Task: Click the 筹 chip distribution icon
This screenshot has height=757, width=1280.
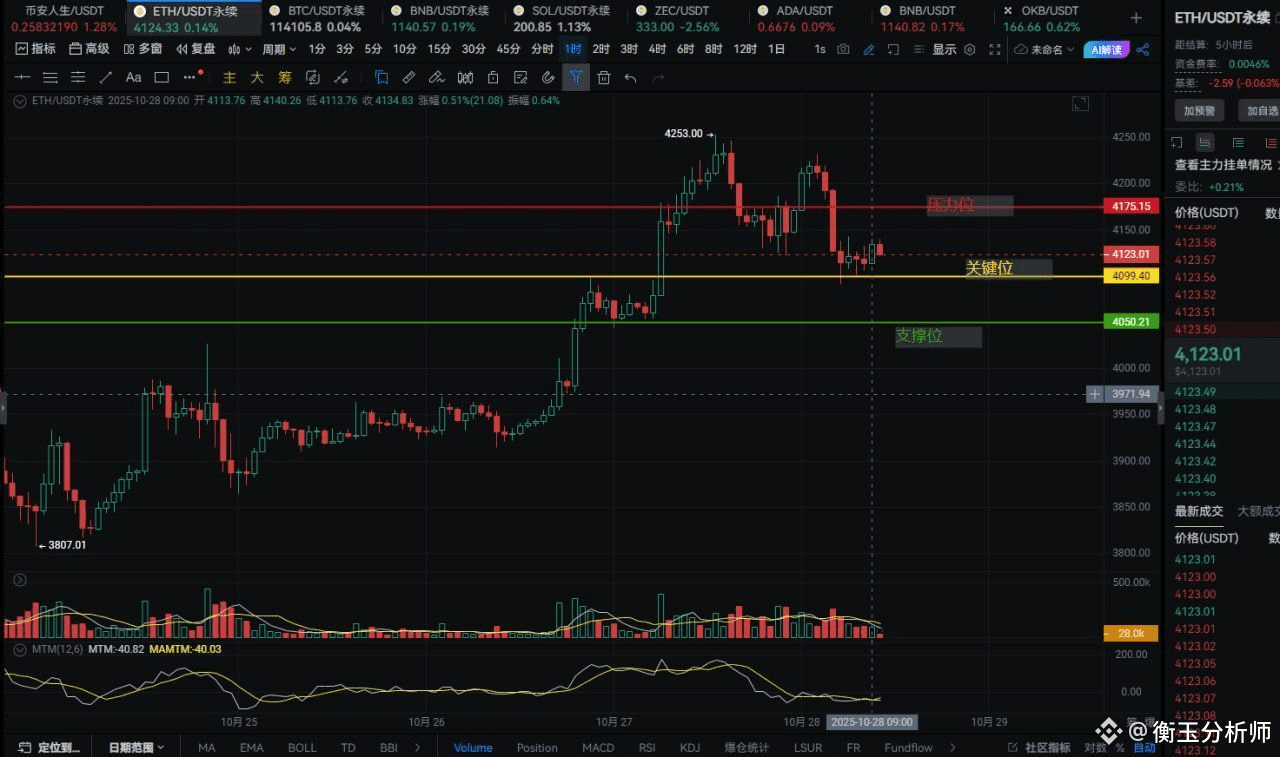Action: click(285, 77)
